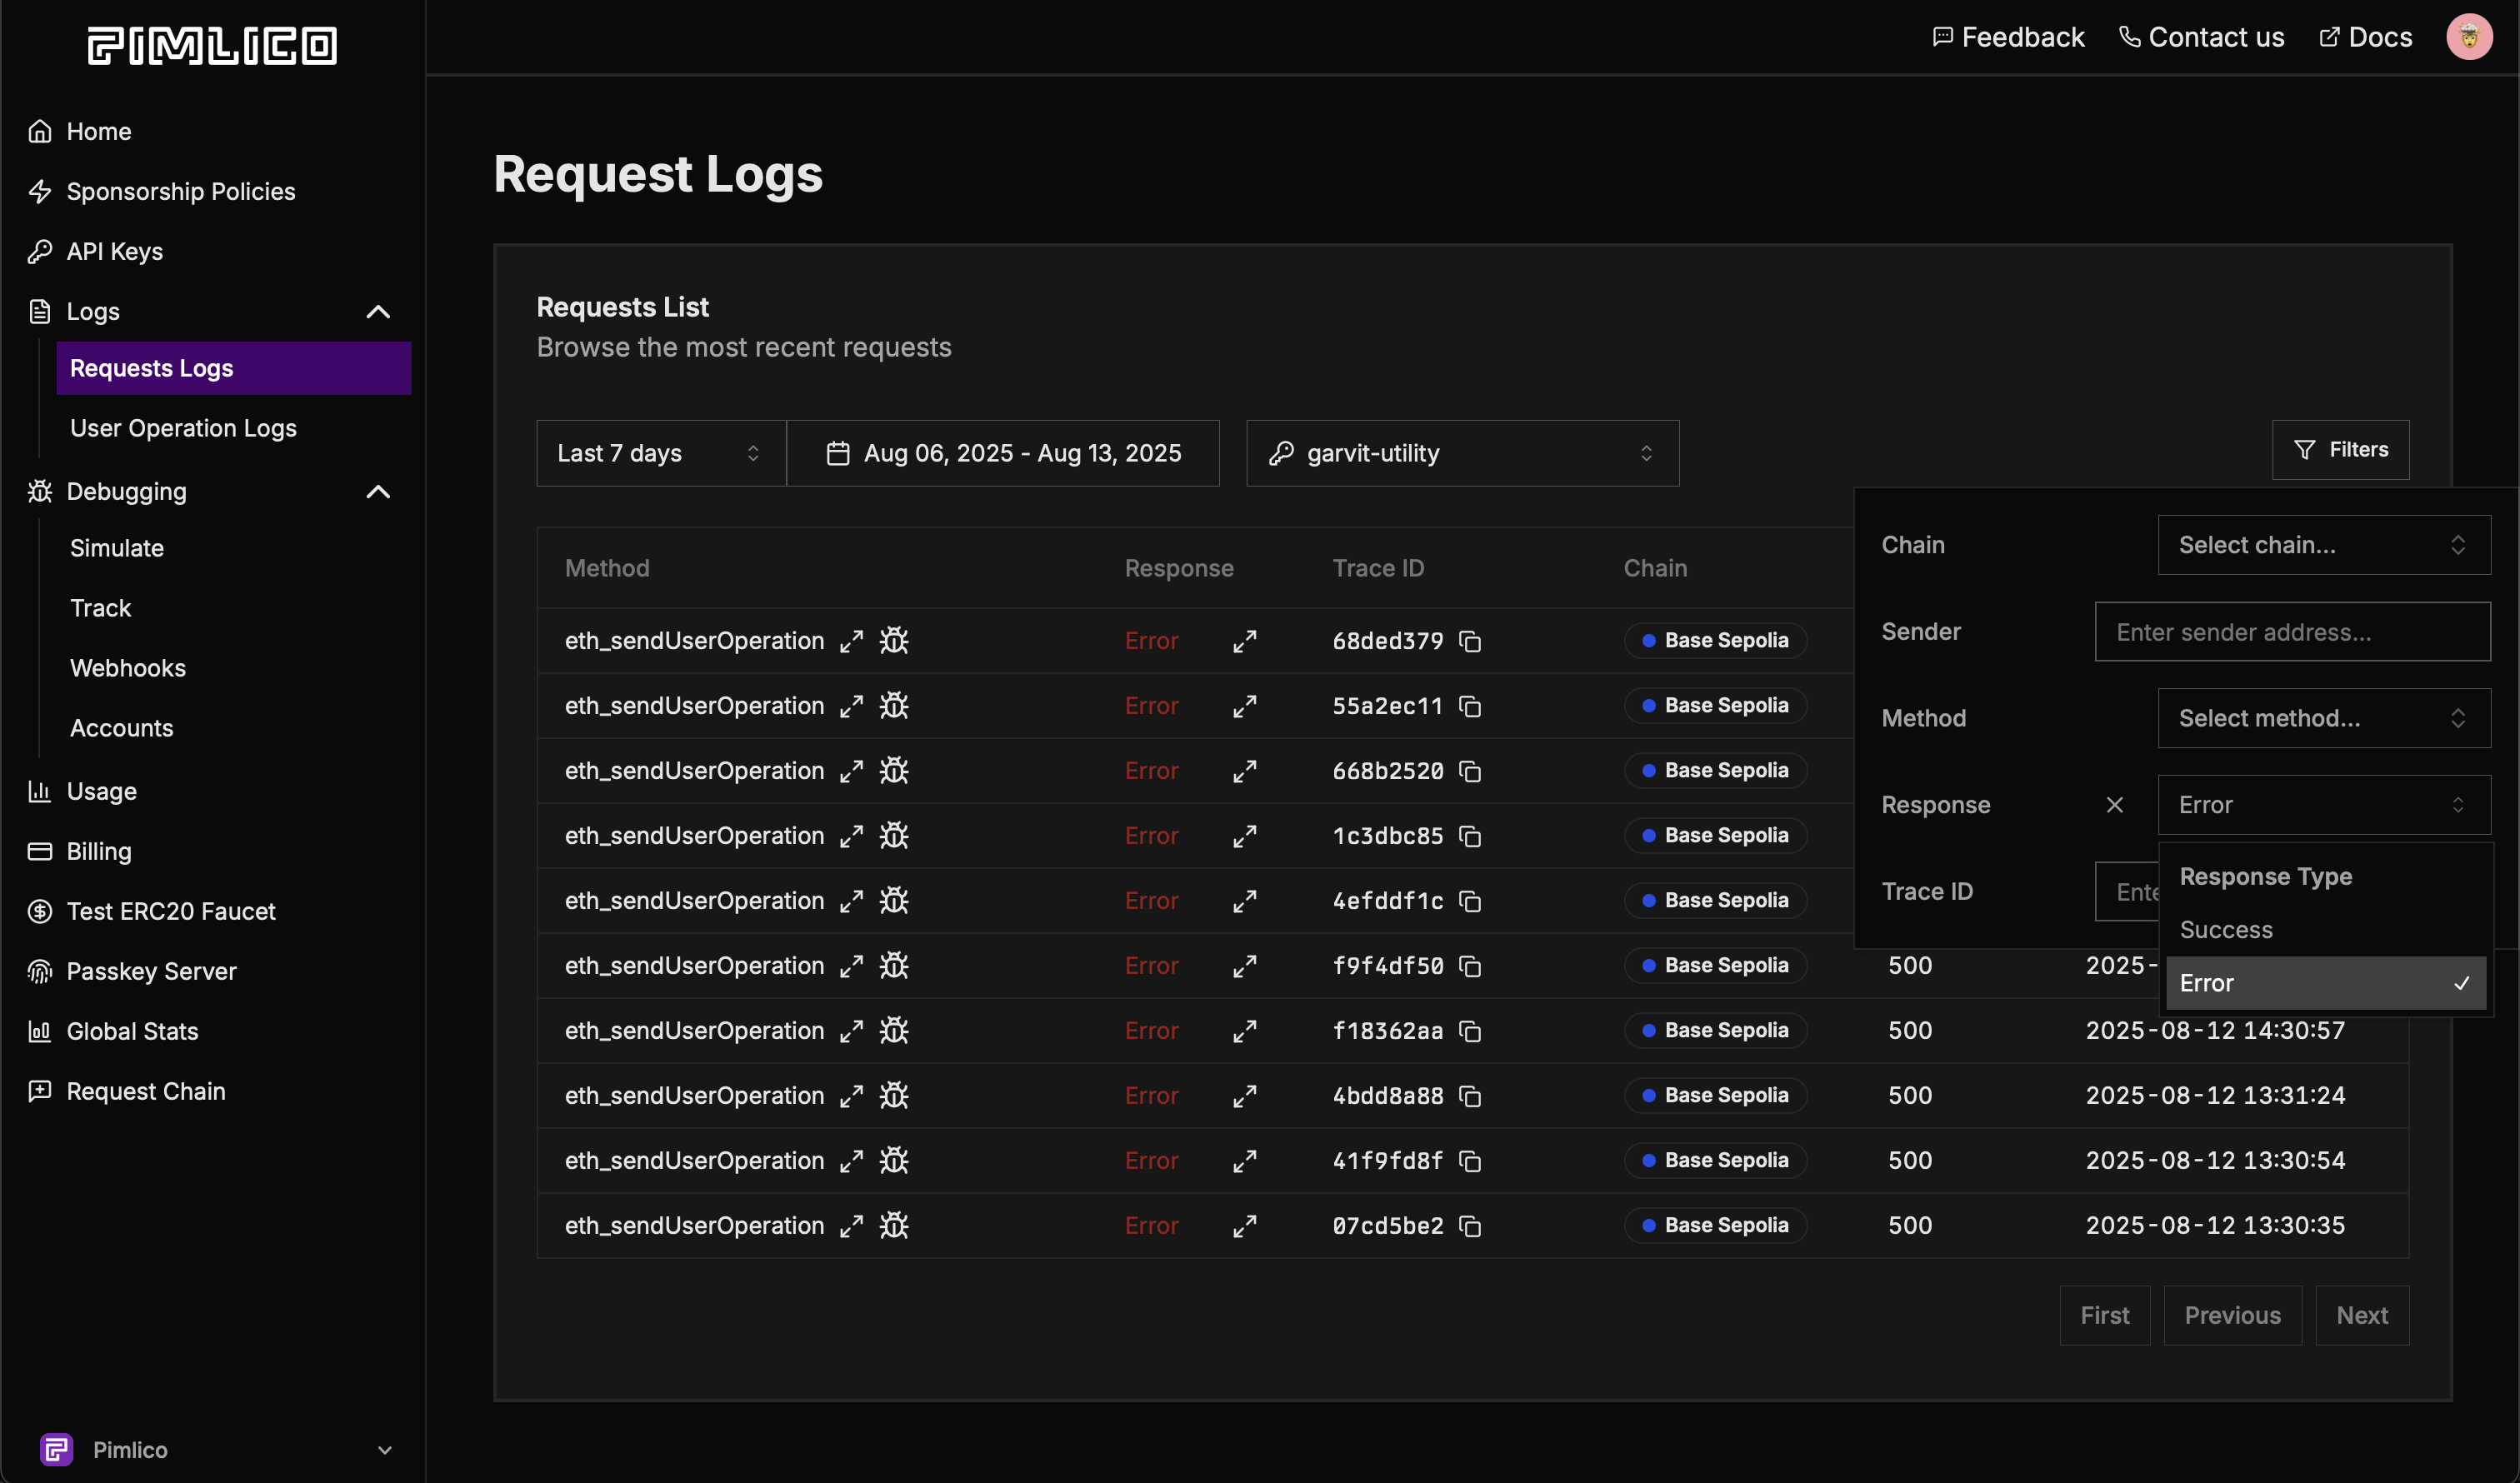
Task: Open the Docs link
Action: (x=2366, y=37)
